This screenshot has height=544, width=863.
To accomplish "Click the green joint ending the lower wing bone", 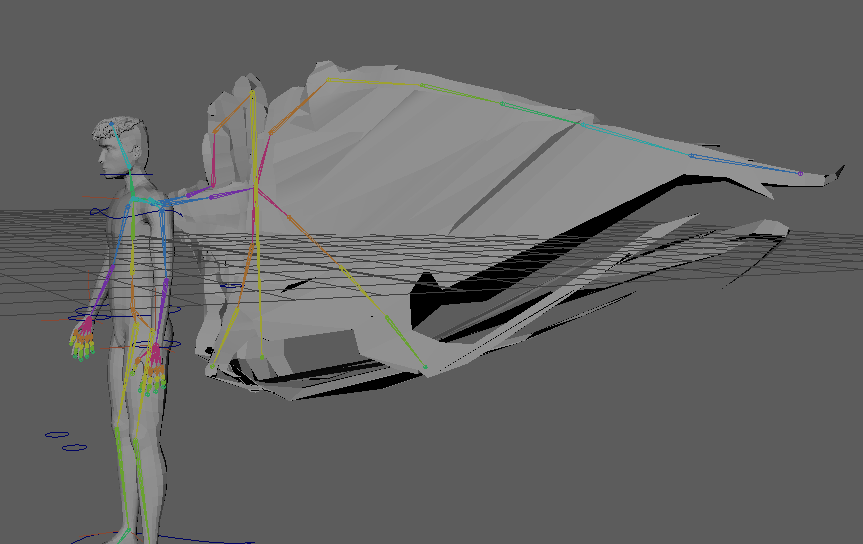I will pyautogui.click(x=424, y=368).
